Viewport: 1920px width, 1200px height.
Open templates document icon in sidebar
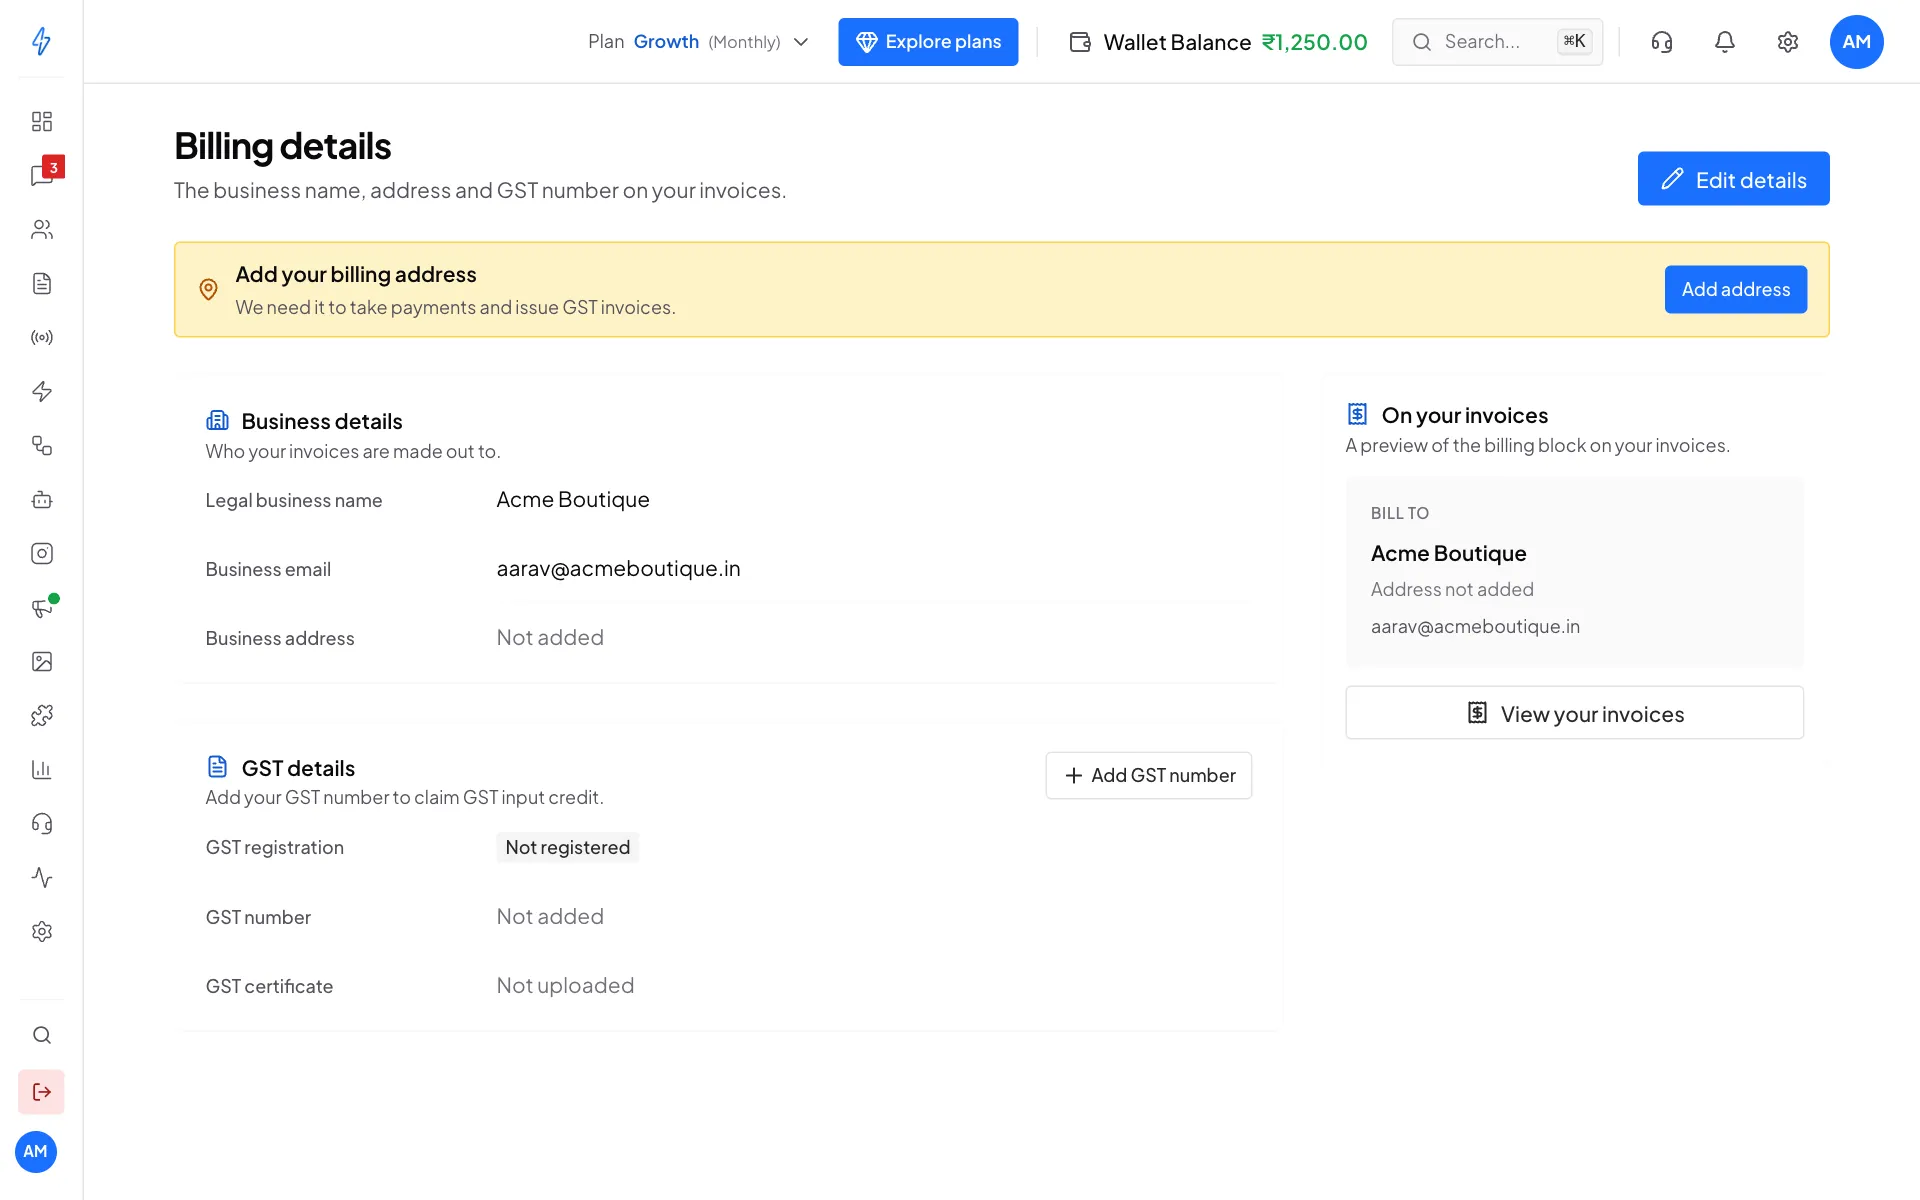pos(41,283)
